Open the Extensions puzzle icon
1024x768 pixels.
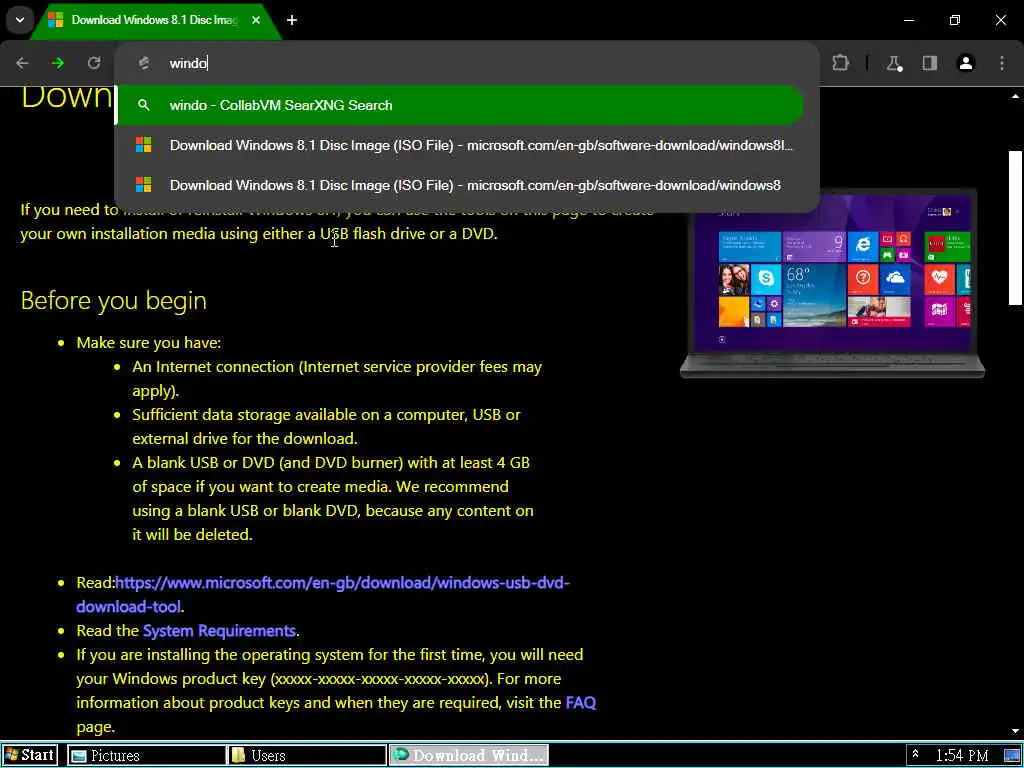[x=840, y=63]
